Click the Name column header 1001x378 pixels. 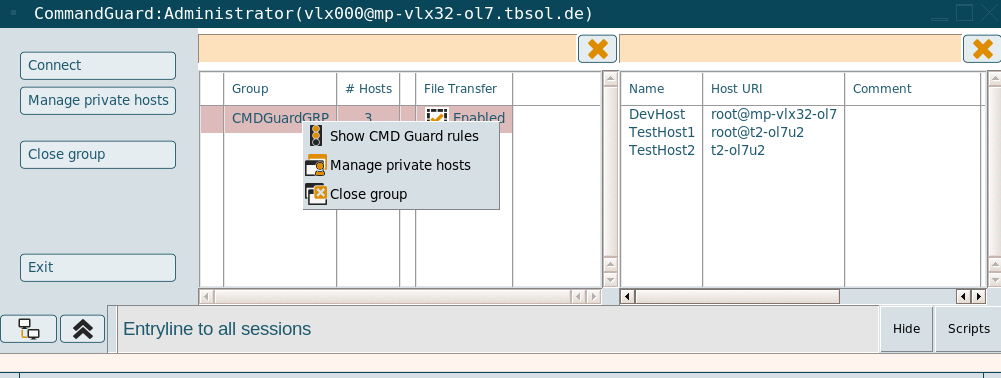click(x=661, y=89)
